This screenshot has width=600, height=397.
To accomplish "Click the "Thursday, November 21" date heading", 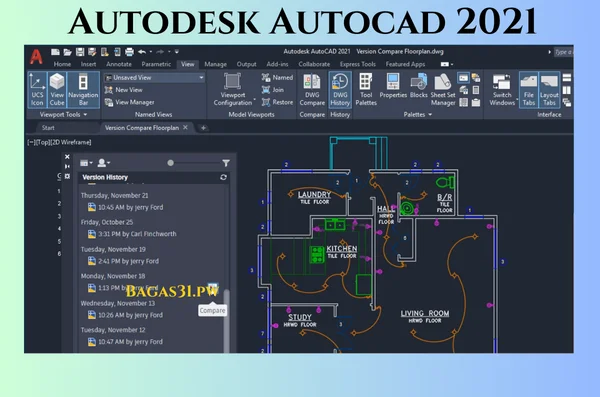I will point(114,196).
